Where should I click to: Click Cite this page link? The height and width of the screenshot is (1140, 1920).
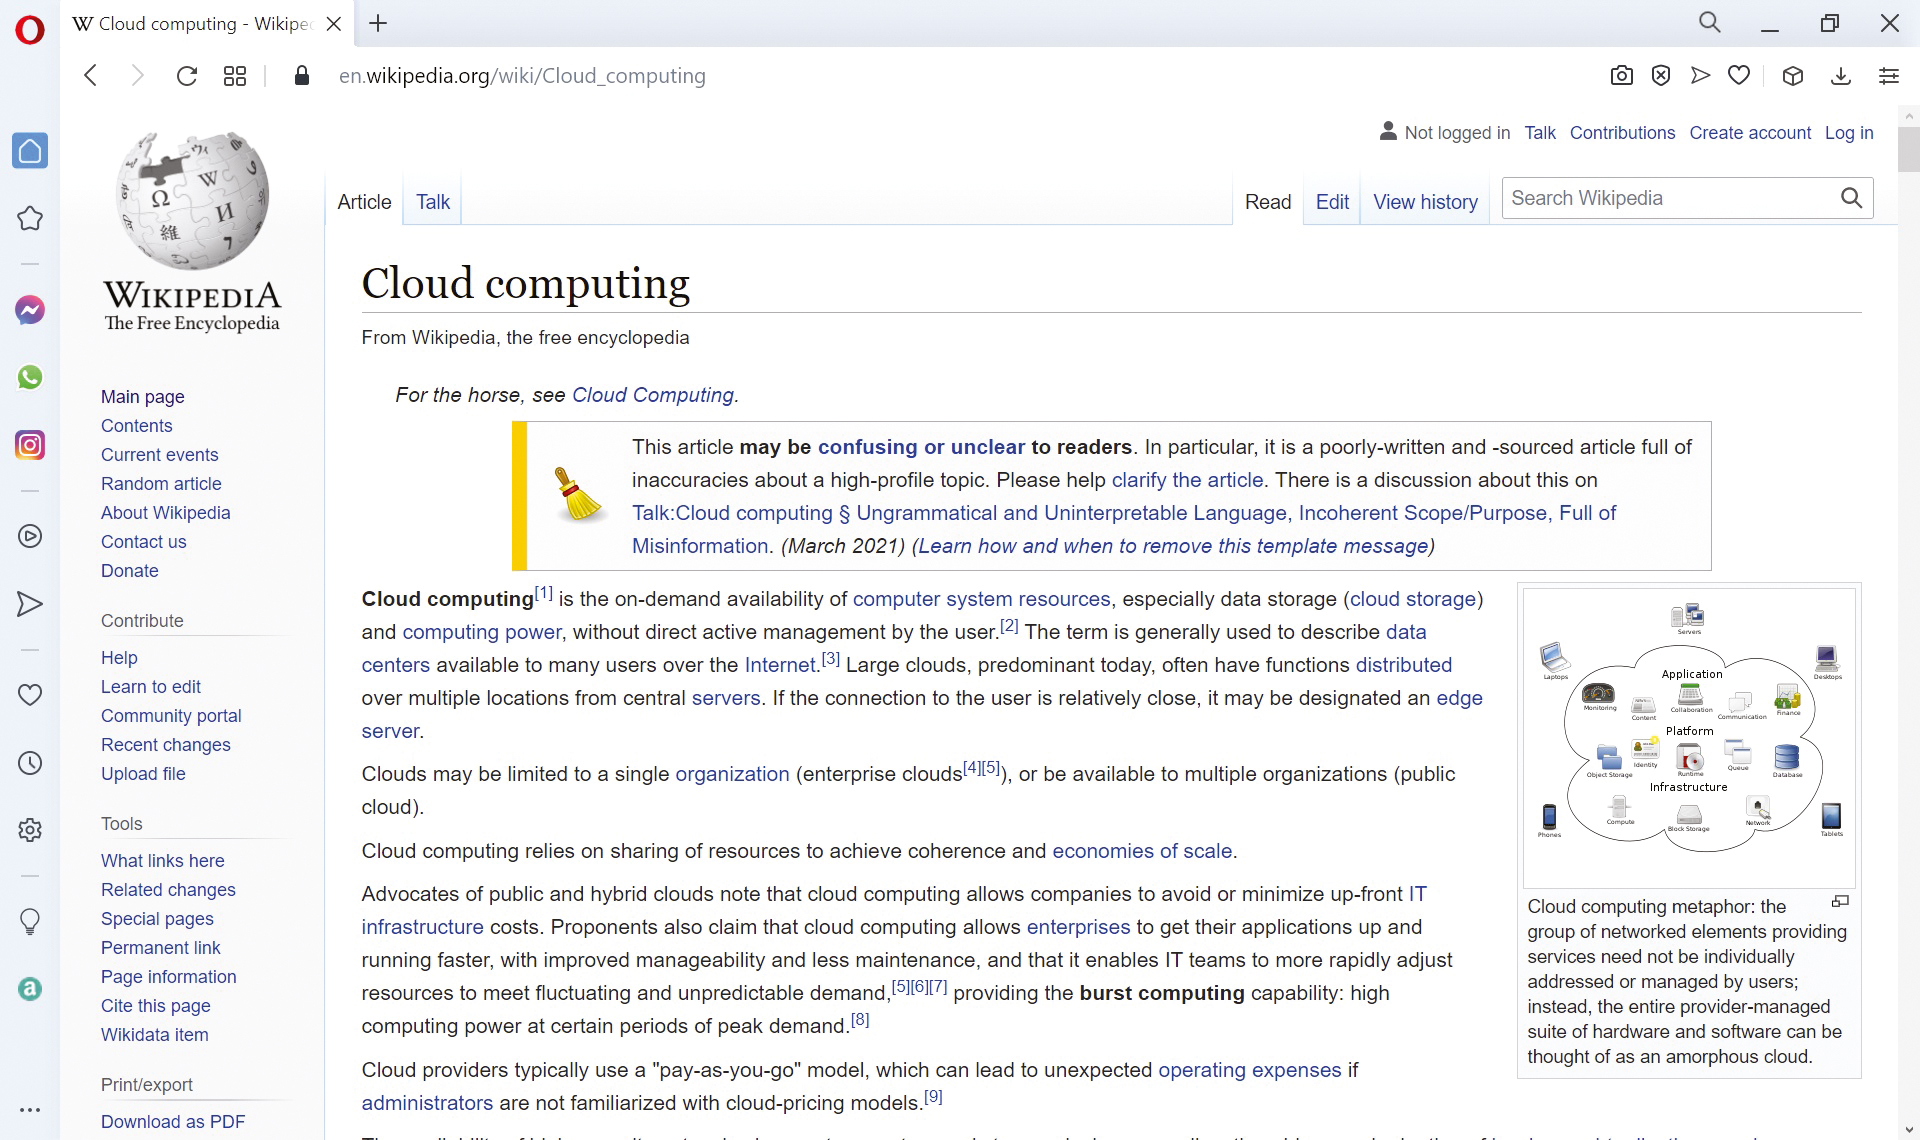click(156, 1006)
